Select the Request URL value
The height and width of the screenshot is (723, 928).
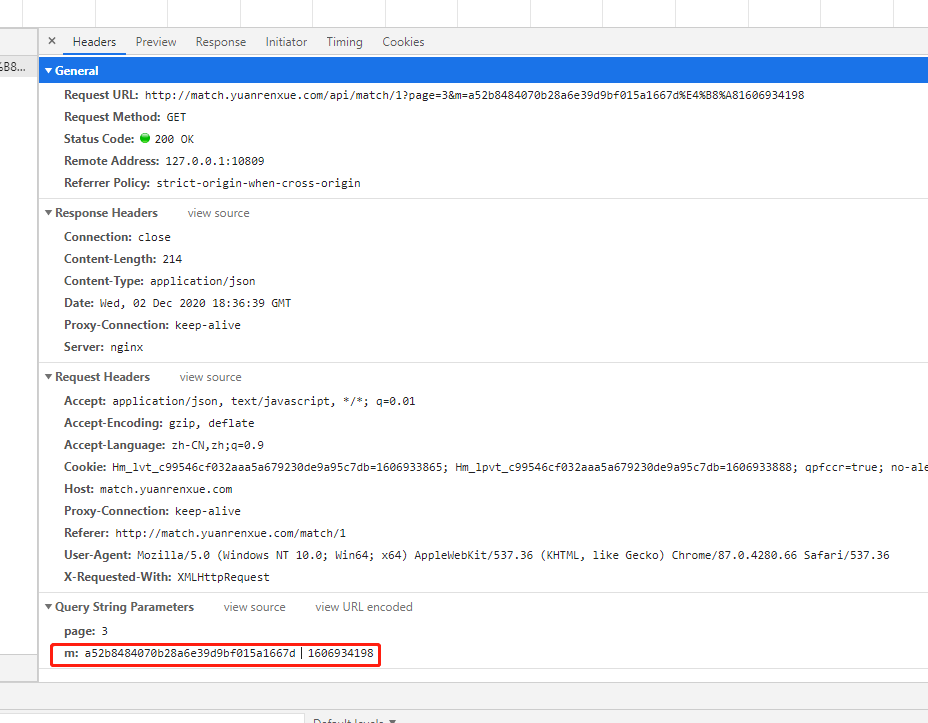474,95
